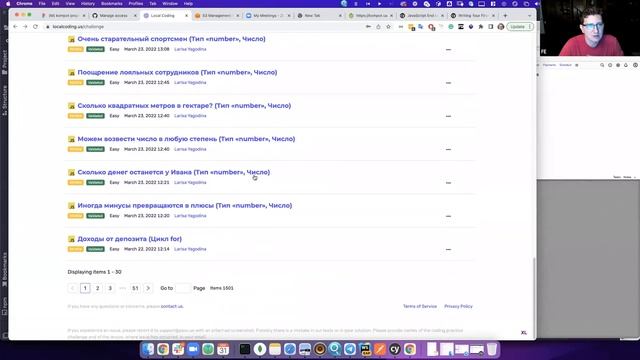Focus the Go to page input field
The image size is (640, 360).
182,288
